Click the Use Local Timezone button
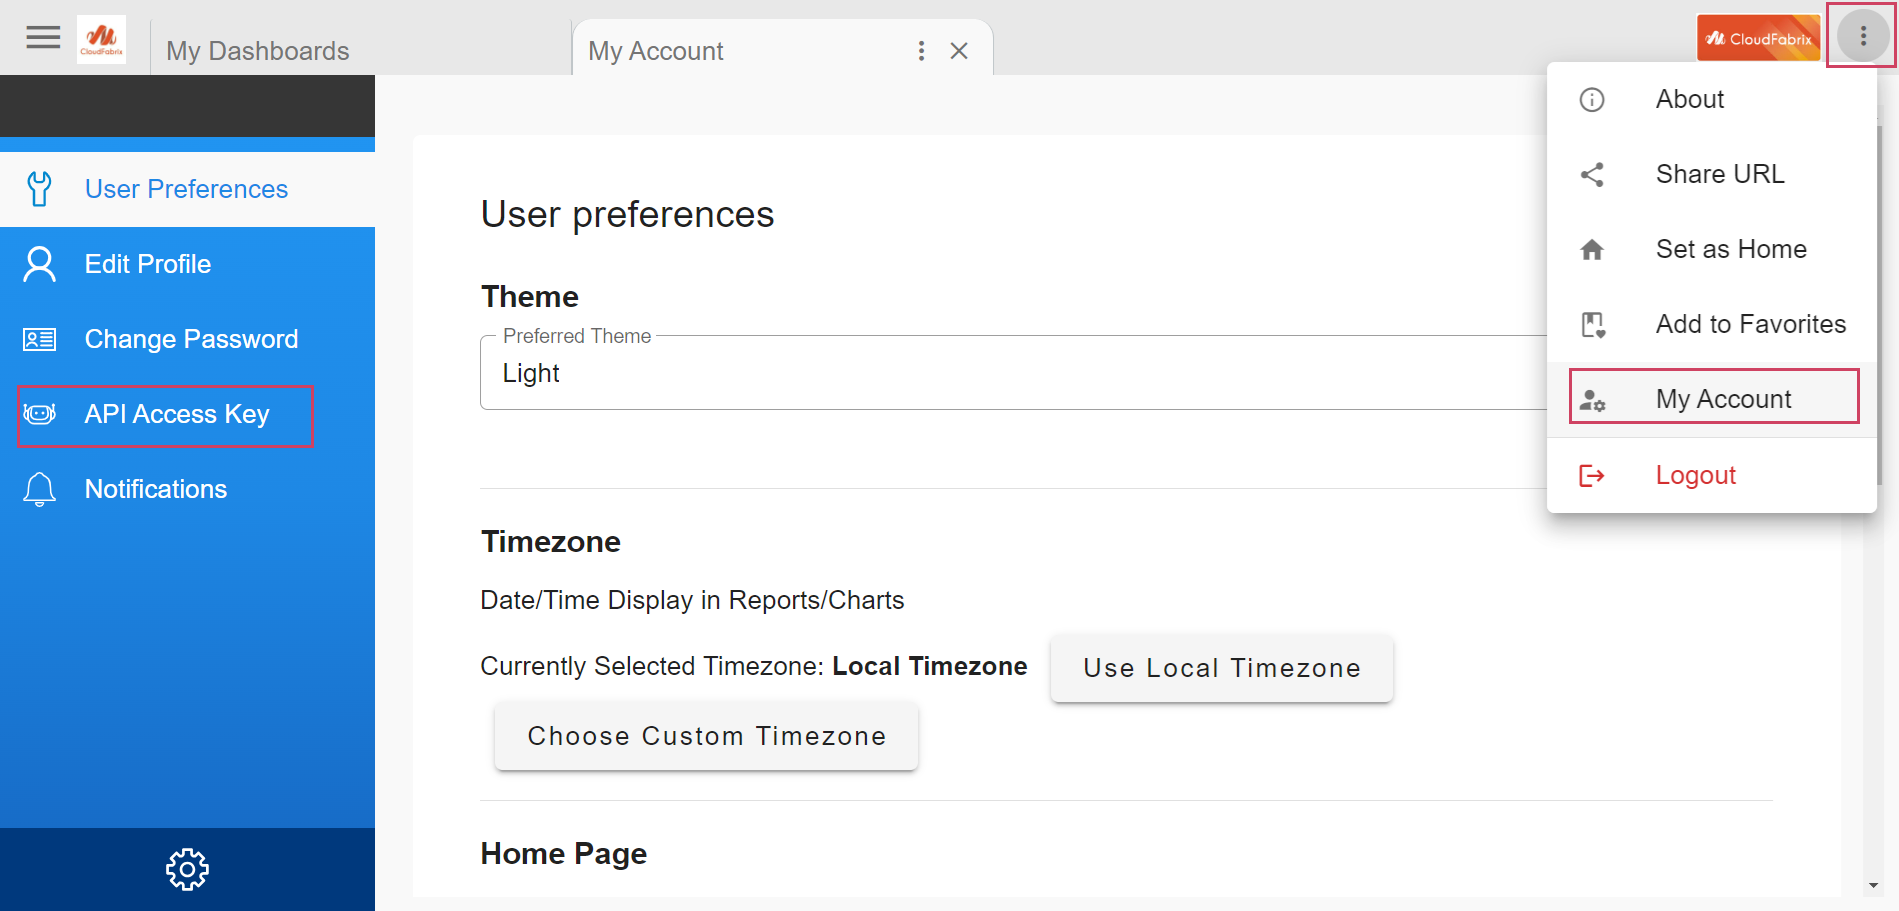1899x911 pixels. coord(1221,668)
